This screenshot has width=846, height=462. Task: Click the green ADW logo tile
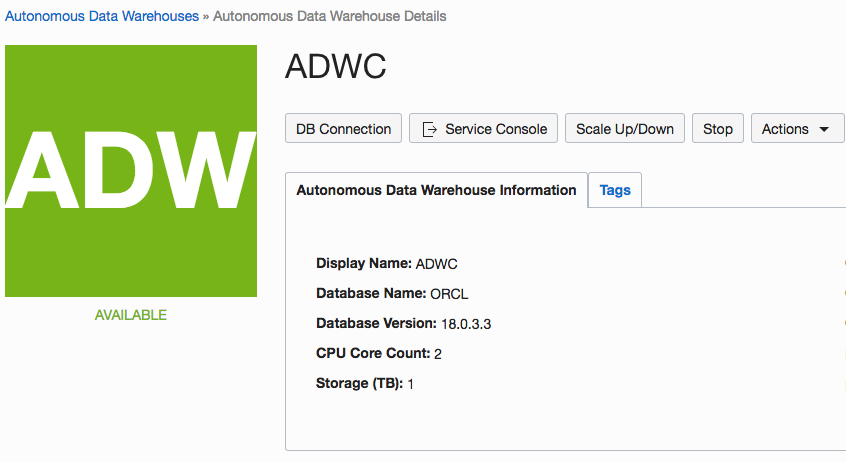point(131,171)
